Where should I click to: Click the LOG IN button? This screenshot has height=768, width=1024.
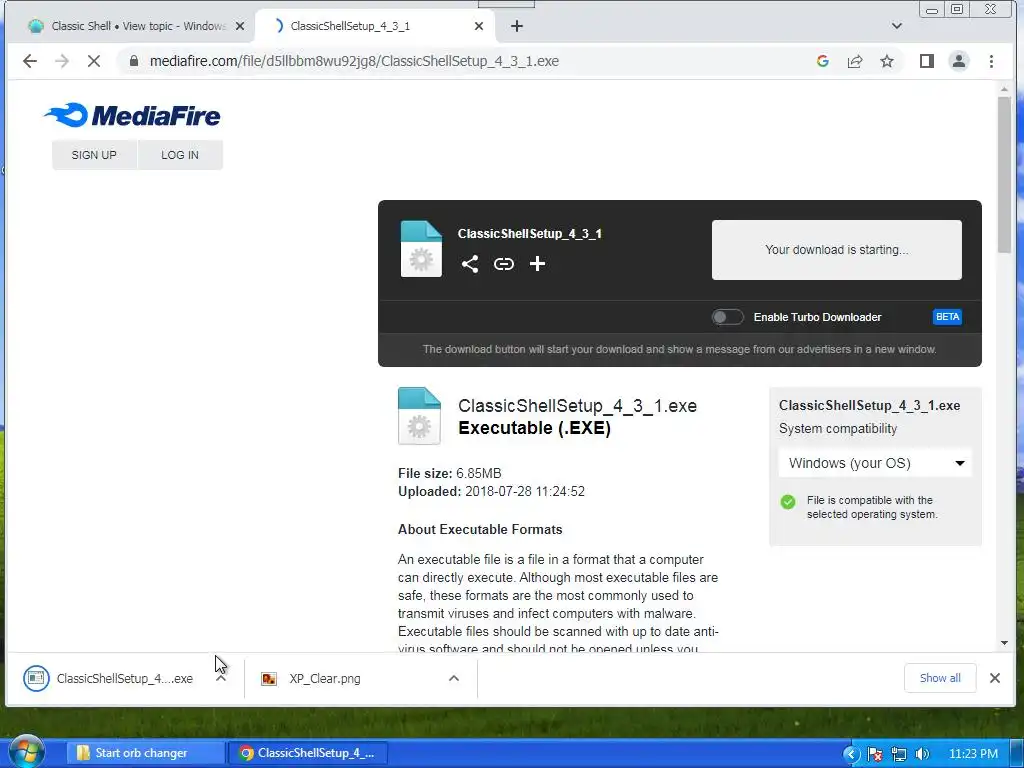180,155
